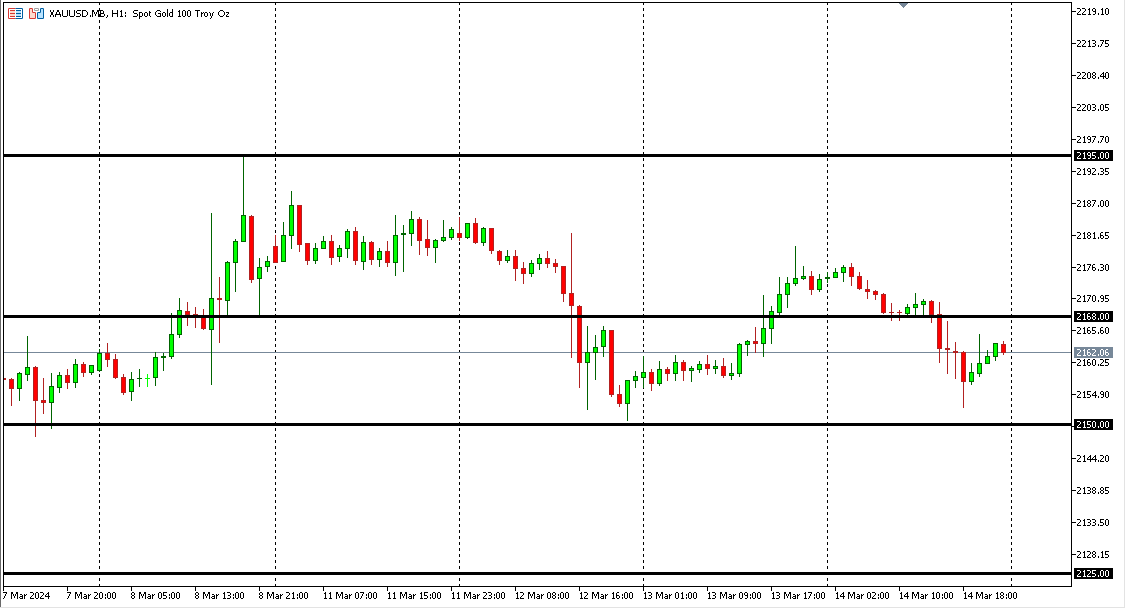This screenshot has height=609, width=1125.
Task: Click the 2208.40 value on price scale
Action: (x=1093, y=75)
